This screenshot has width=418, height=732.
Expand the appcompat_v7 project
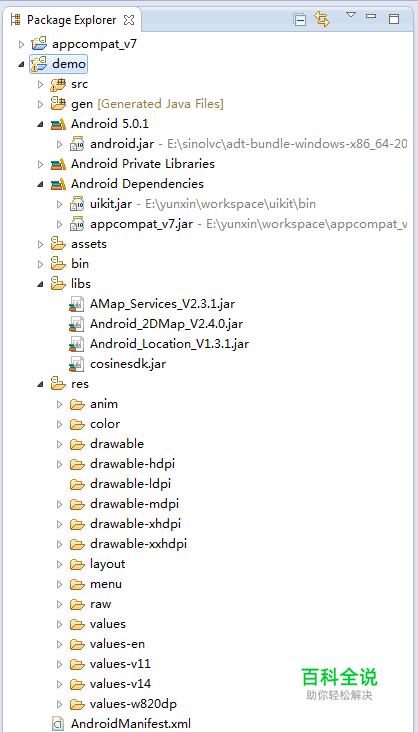pyautogui.click(x=21, y=44)
